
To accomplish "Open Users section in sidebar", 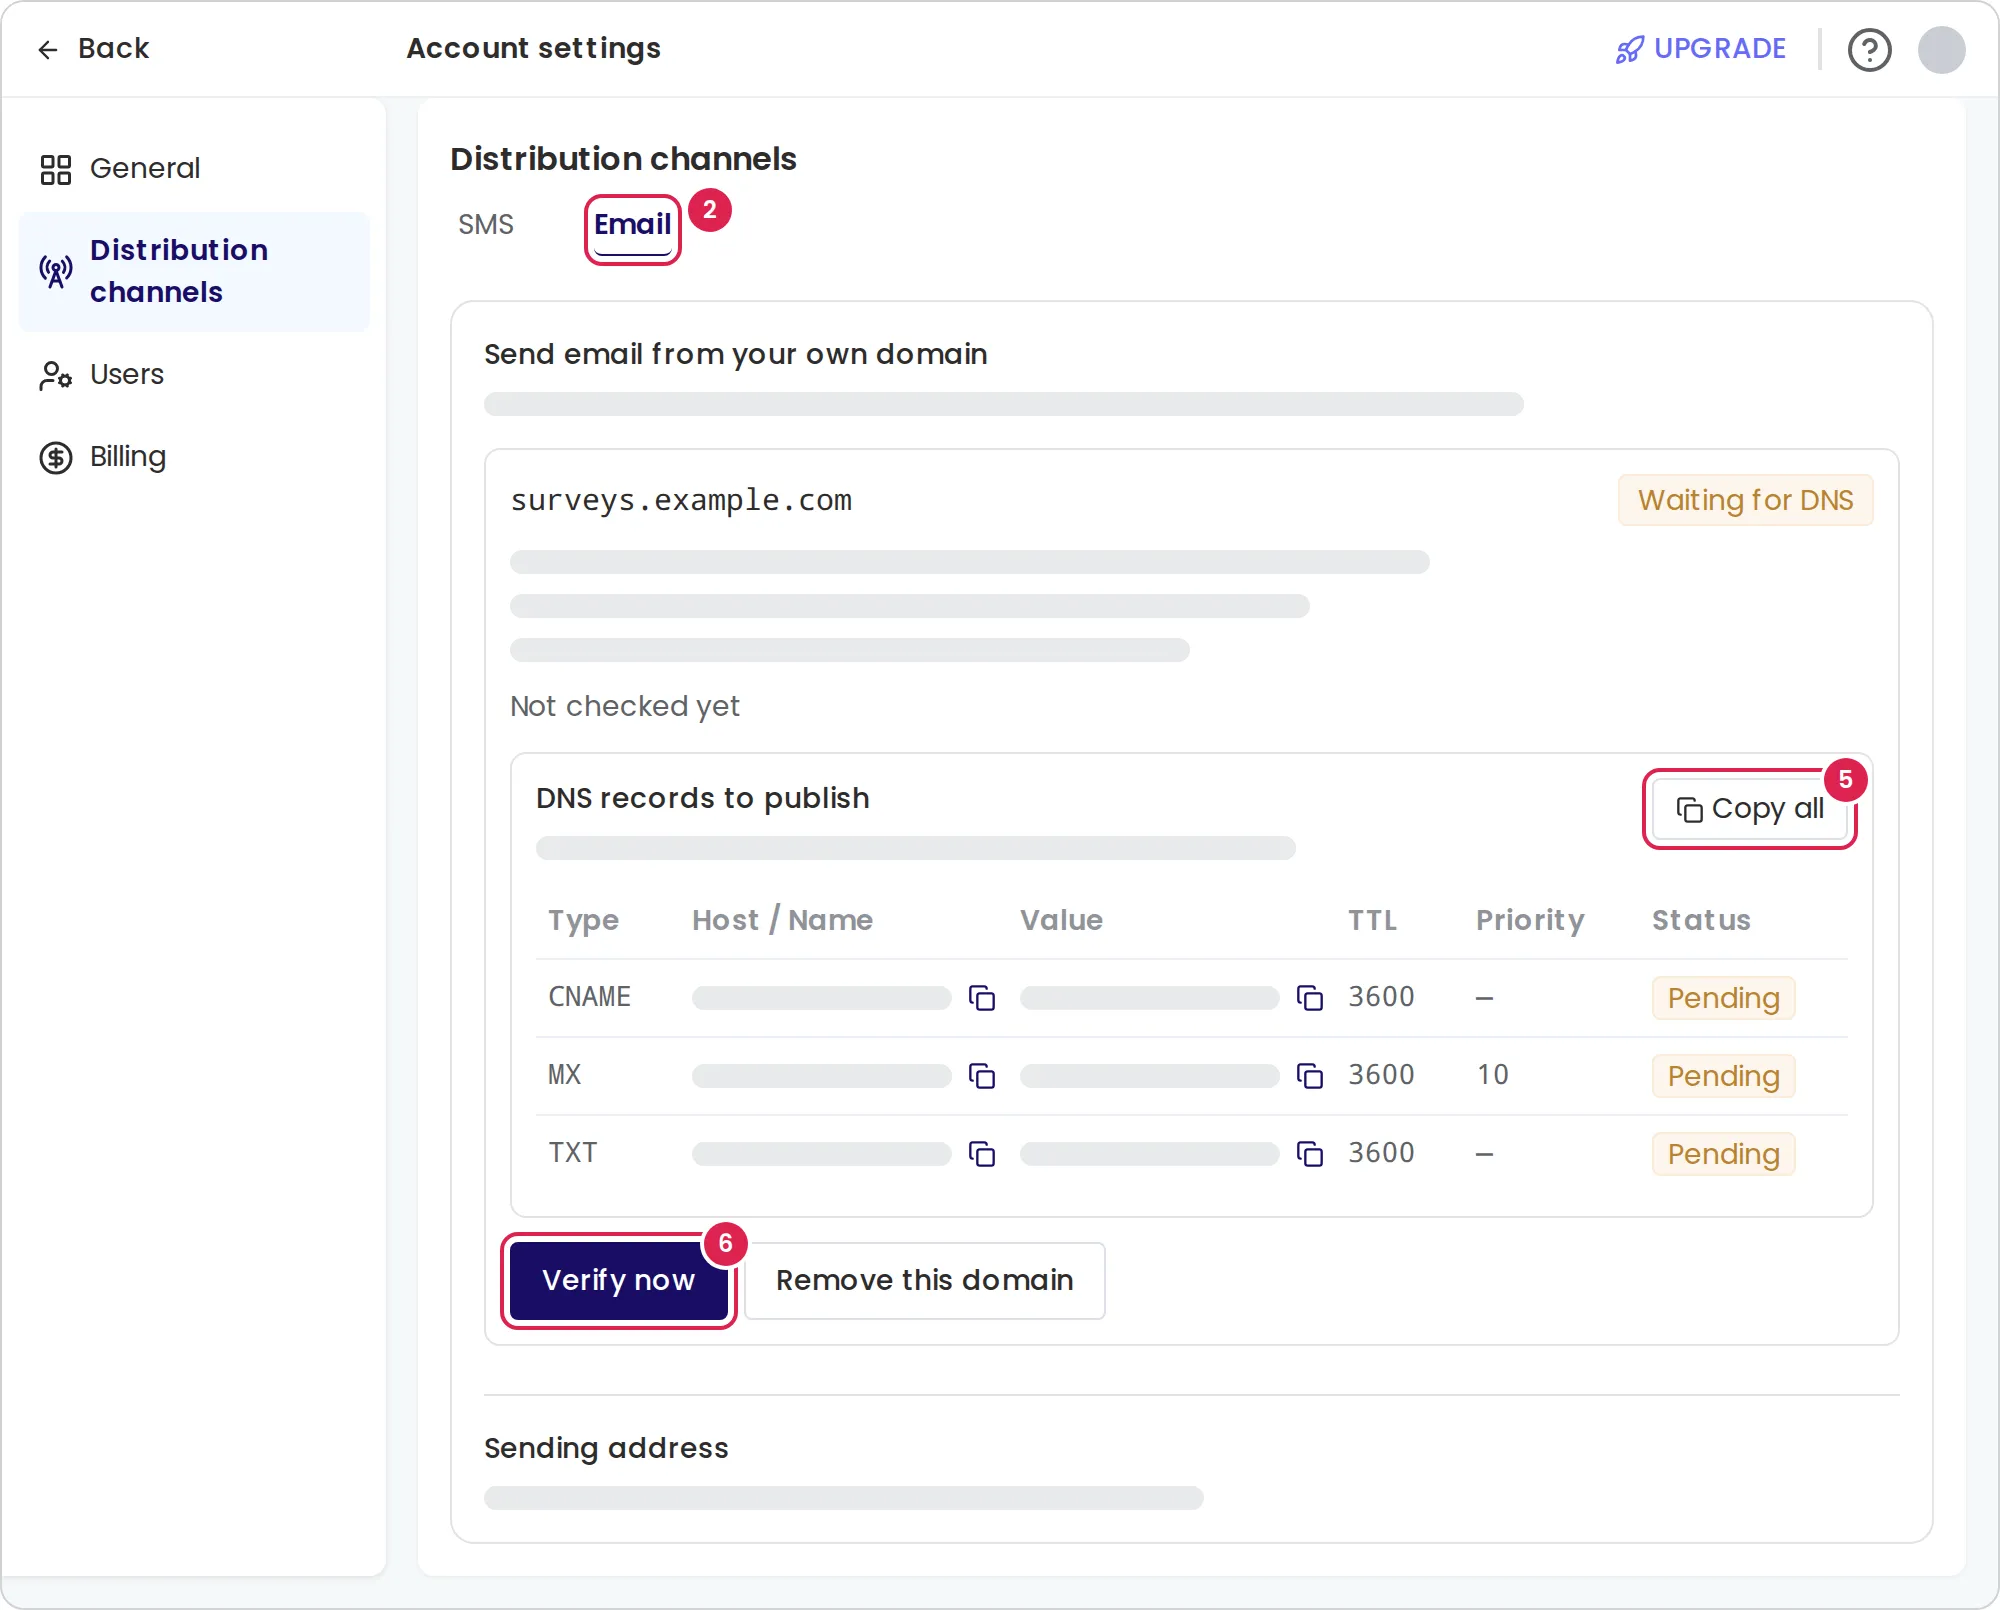I will [194, 374].
